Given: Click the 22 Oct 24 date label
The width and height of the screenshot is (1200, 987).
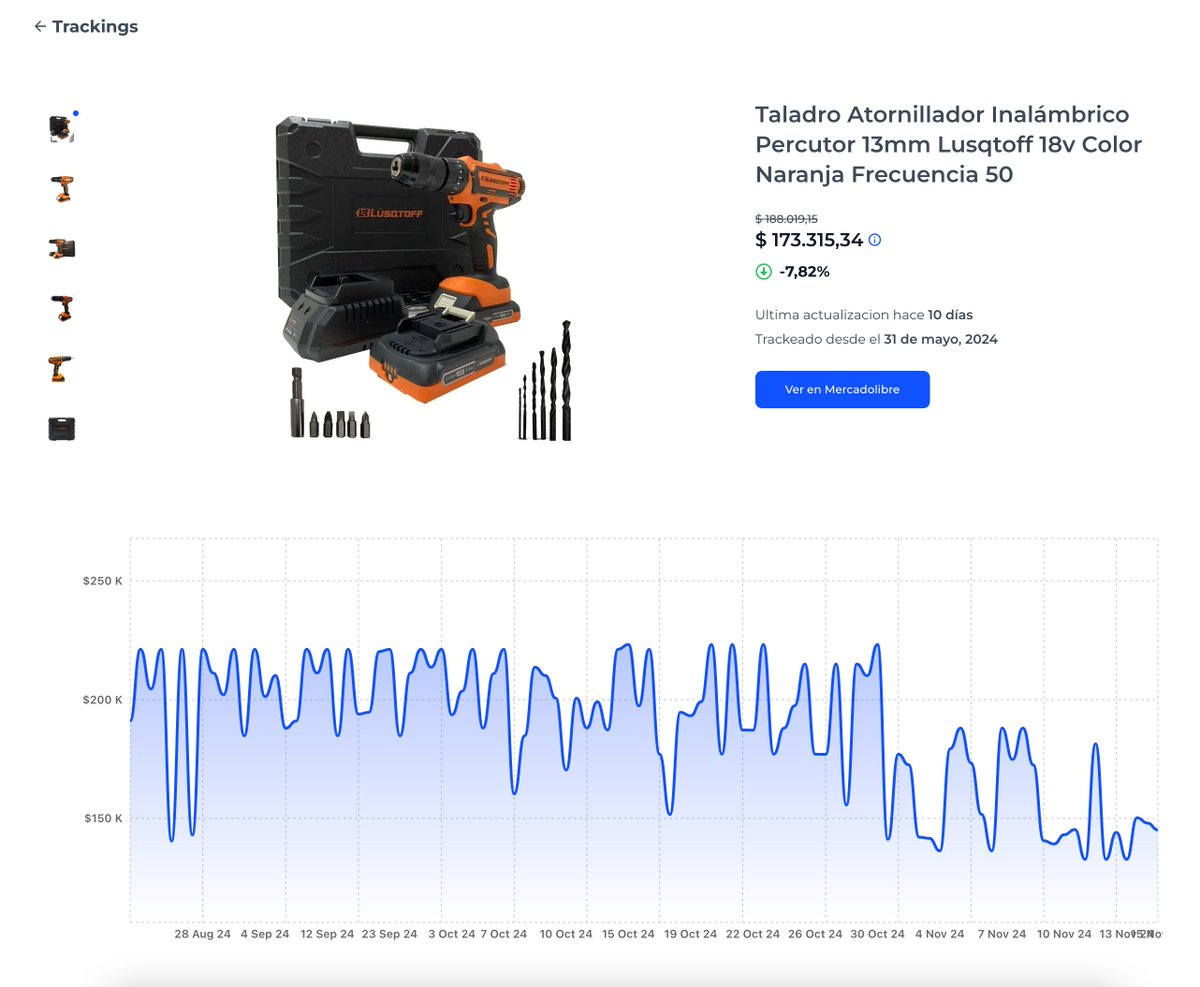Looking at the screenshot, I should pos(753,934).
